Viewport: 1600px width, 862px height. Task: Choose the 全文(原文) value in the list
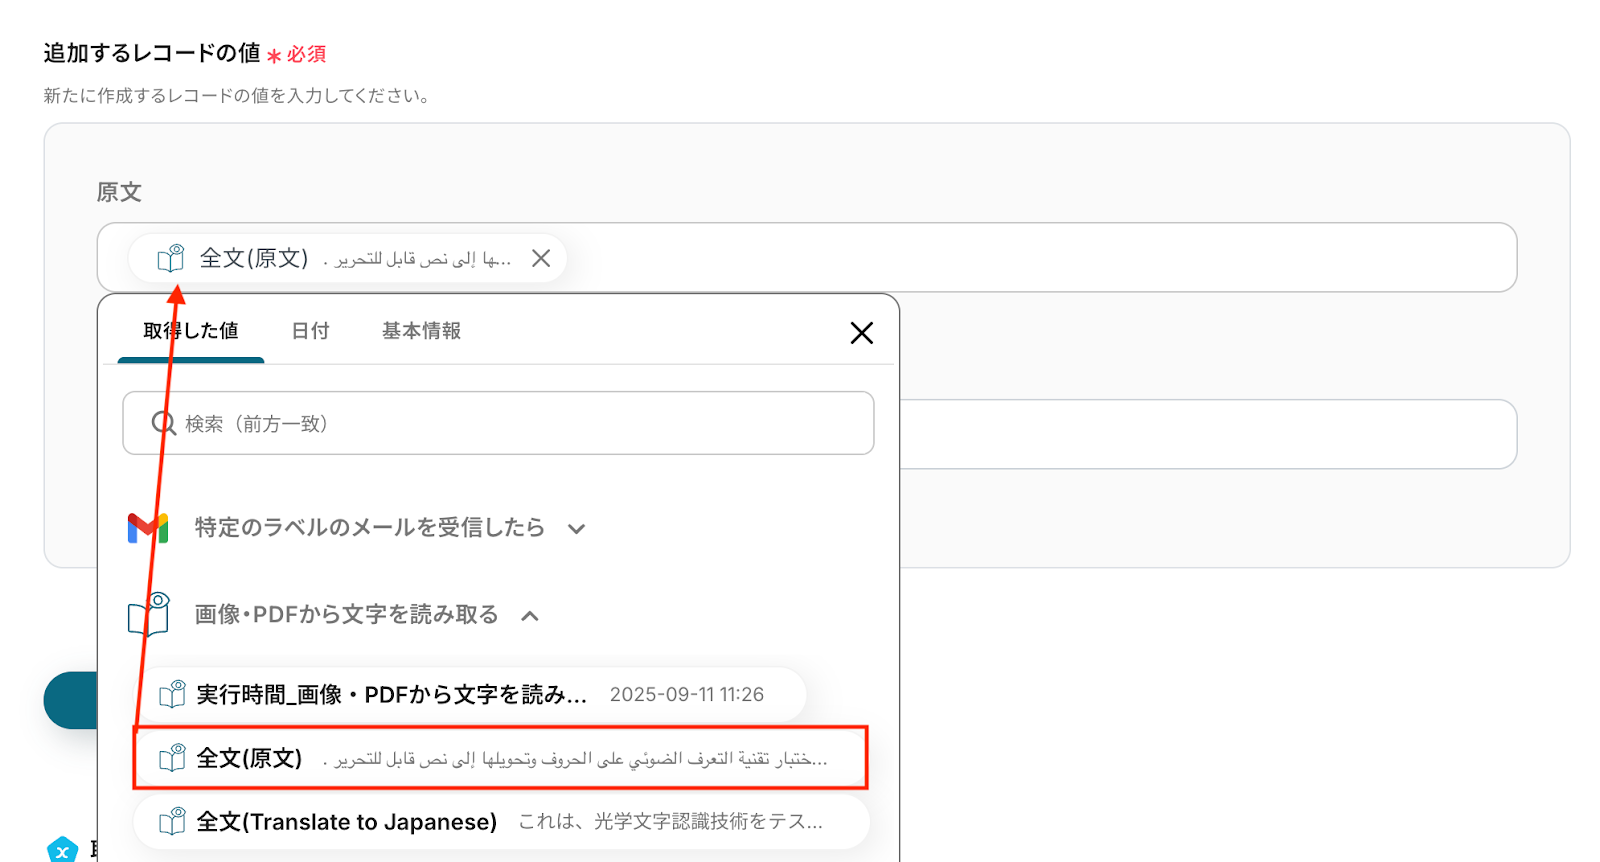pyautogui.click(x=501, y=758)
